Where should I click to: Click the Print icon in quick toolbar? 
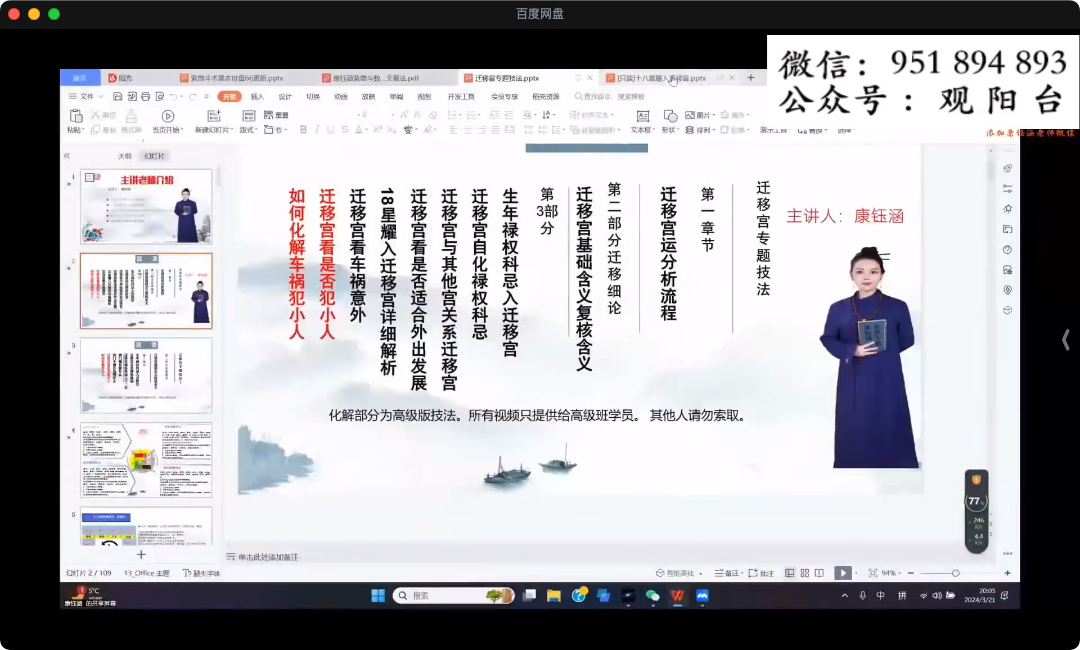[146, 96]
